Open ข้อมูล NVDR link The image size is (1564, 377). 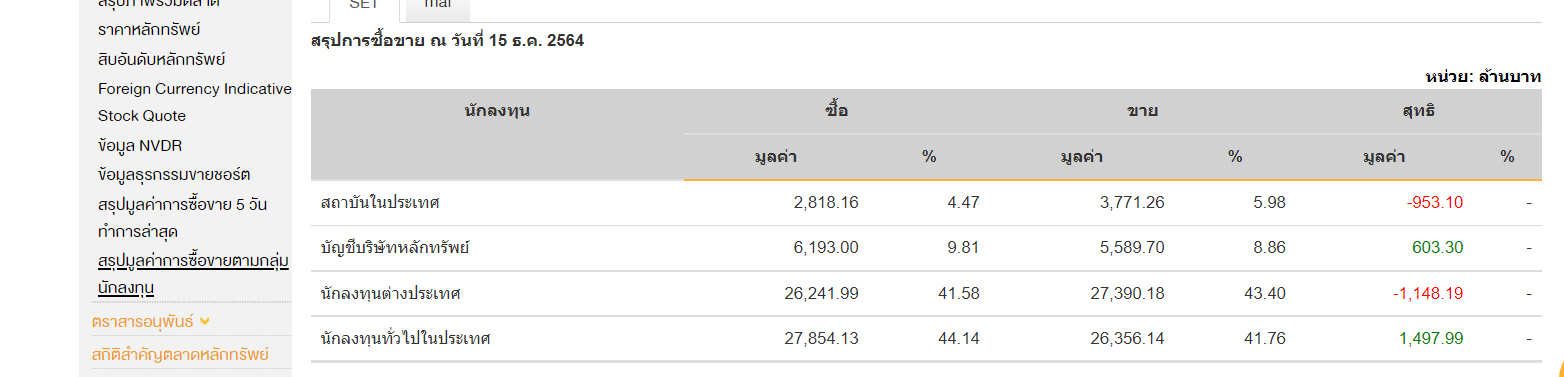click(140, 146)
